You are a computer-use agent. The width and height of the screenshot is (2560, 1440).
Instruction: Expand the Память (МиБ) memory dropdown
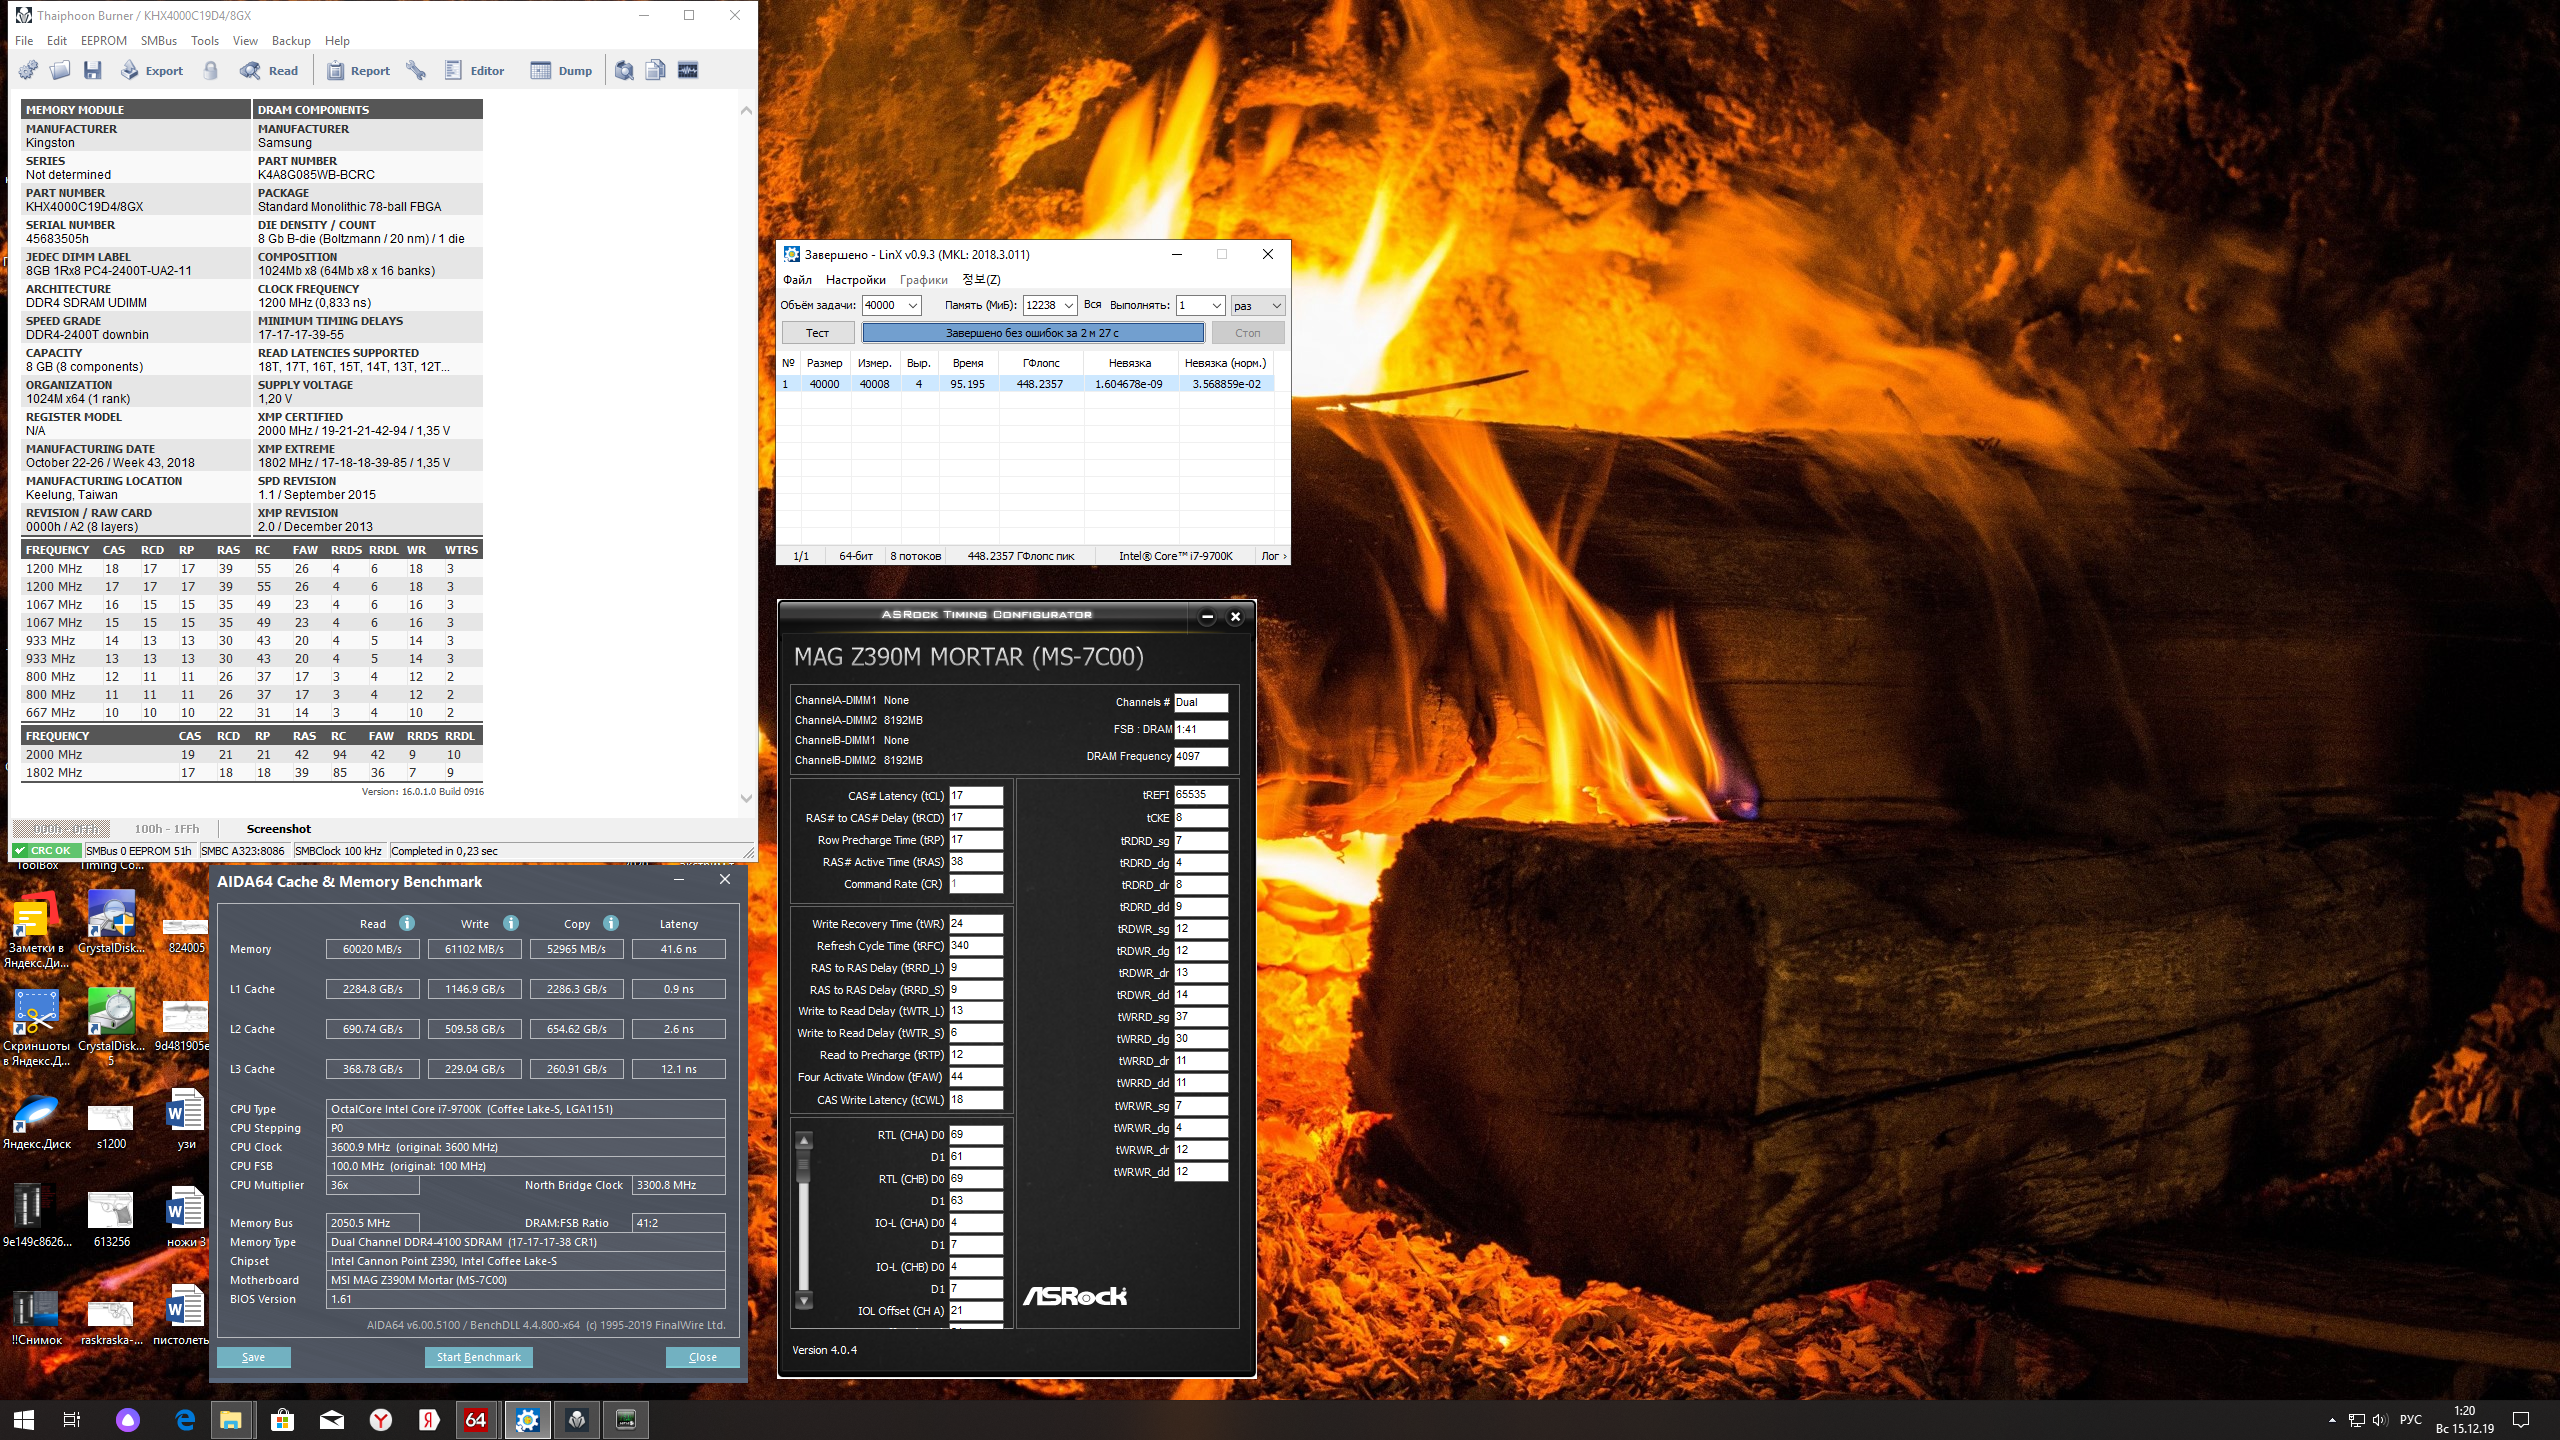(x=1068, y=306)
